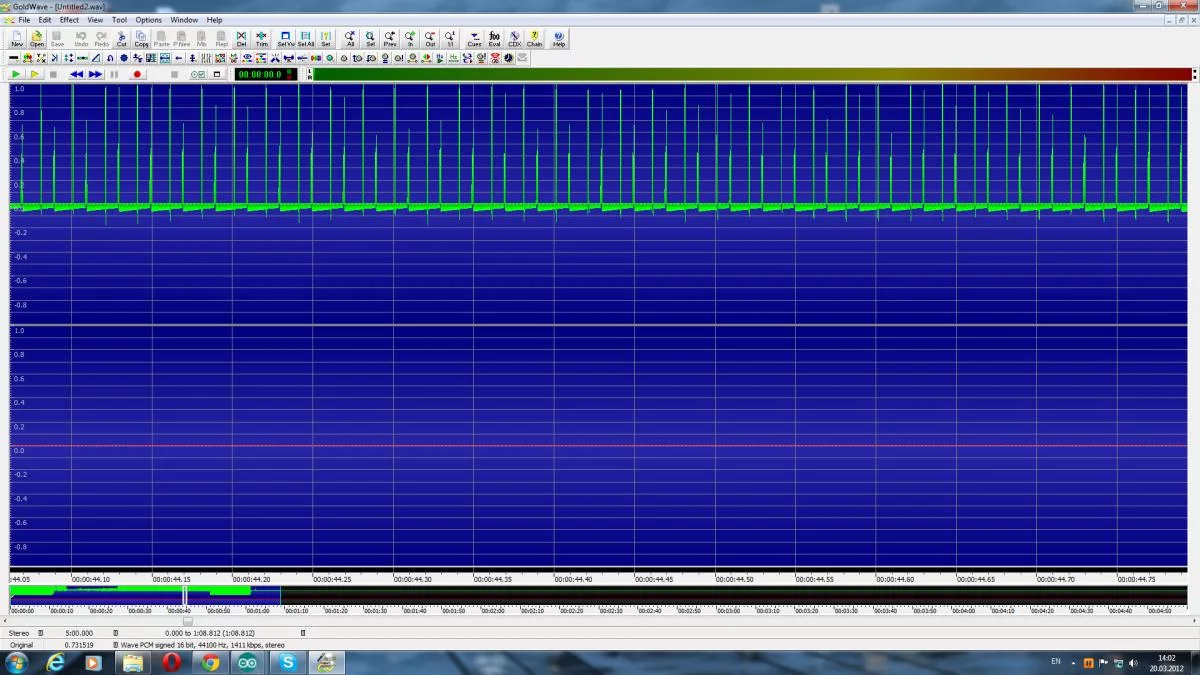Open the CDX audio extraction tool
Screen dimensions: 1200x675
pyautogui.click(x=514, y=39)
